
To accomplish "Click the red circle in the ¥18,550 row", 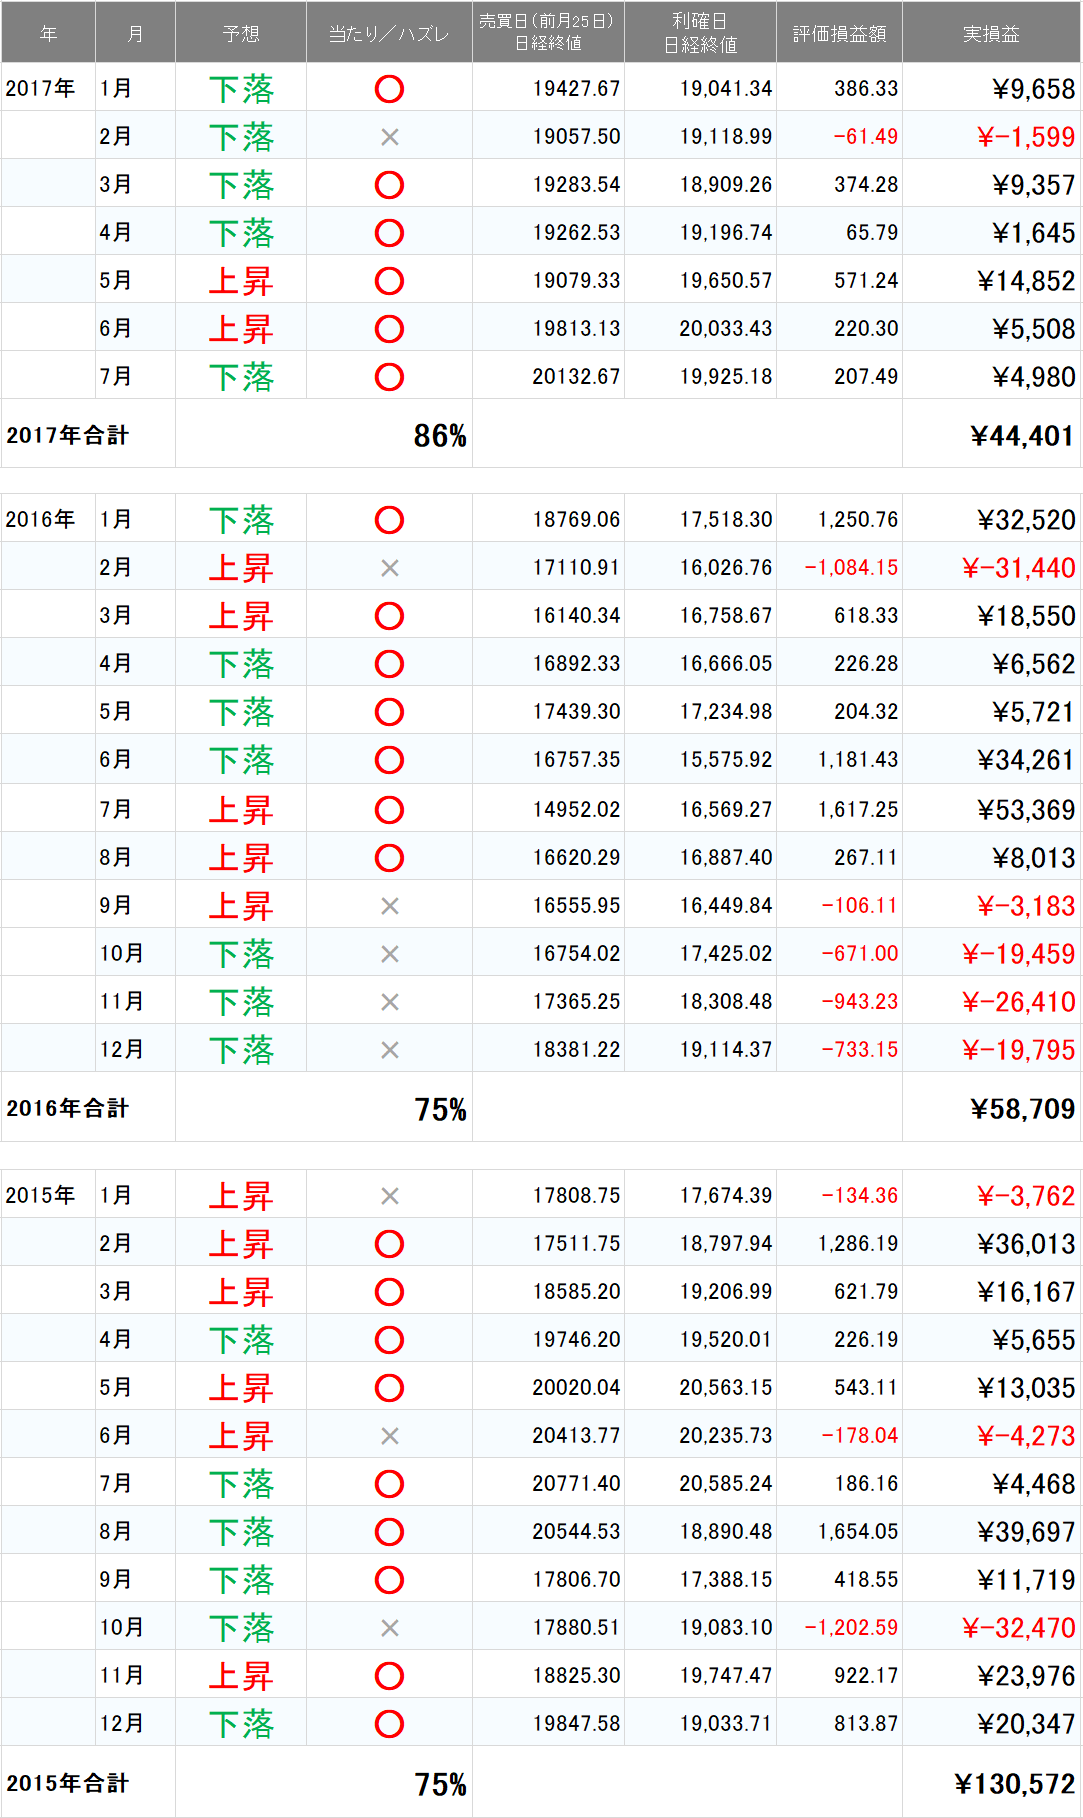I will point(389,616).
